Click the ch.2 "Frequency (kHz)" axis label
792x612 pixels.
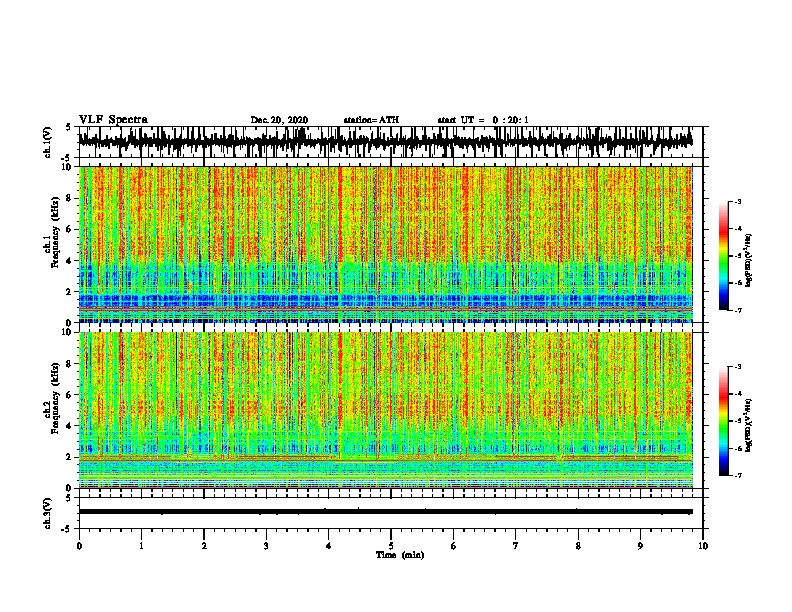point(55,398)
